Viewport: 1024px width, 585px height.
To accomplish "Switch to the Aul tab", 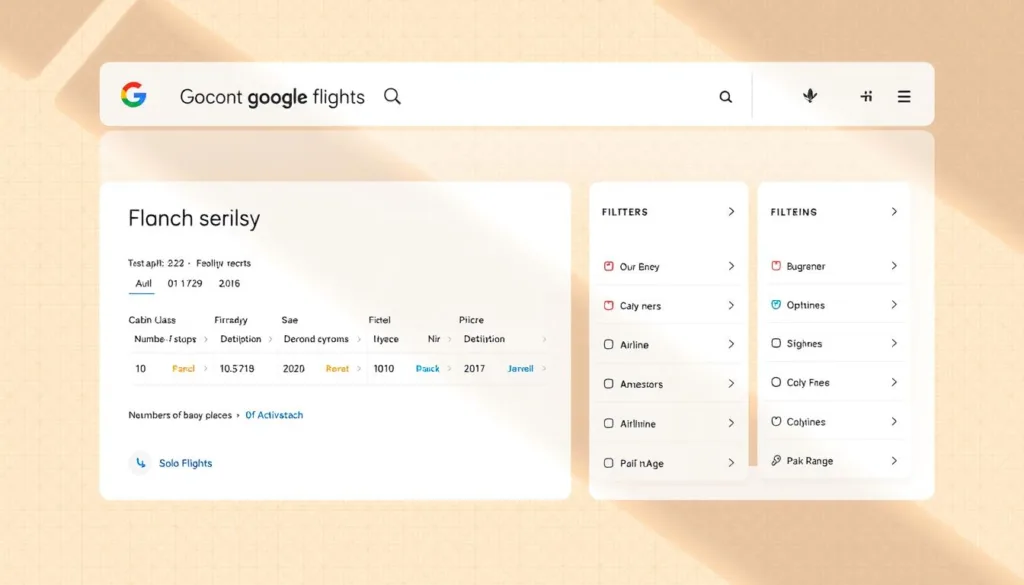I will [141, 283].
